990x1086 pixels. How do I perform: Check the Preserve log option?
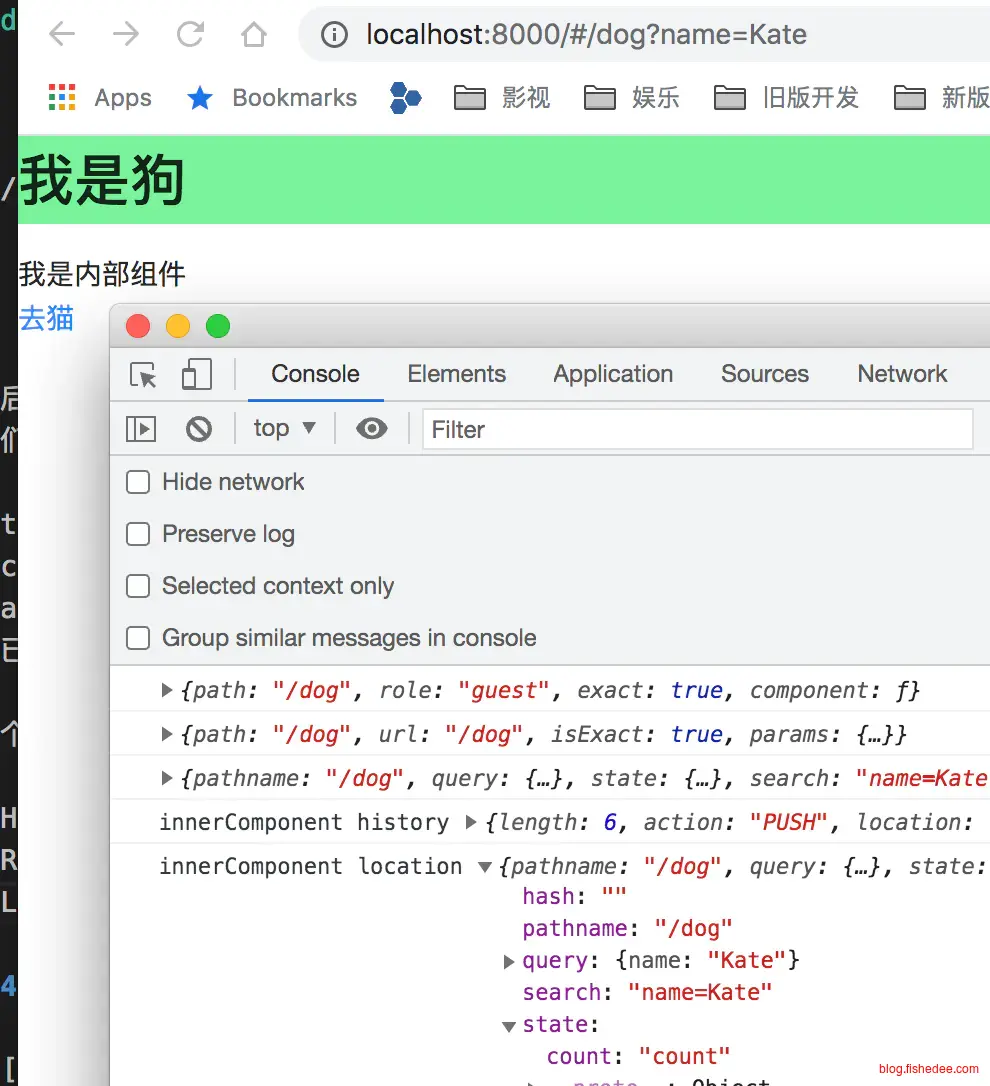pos(138,534)
